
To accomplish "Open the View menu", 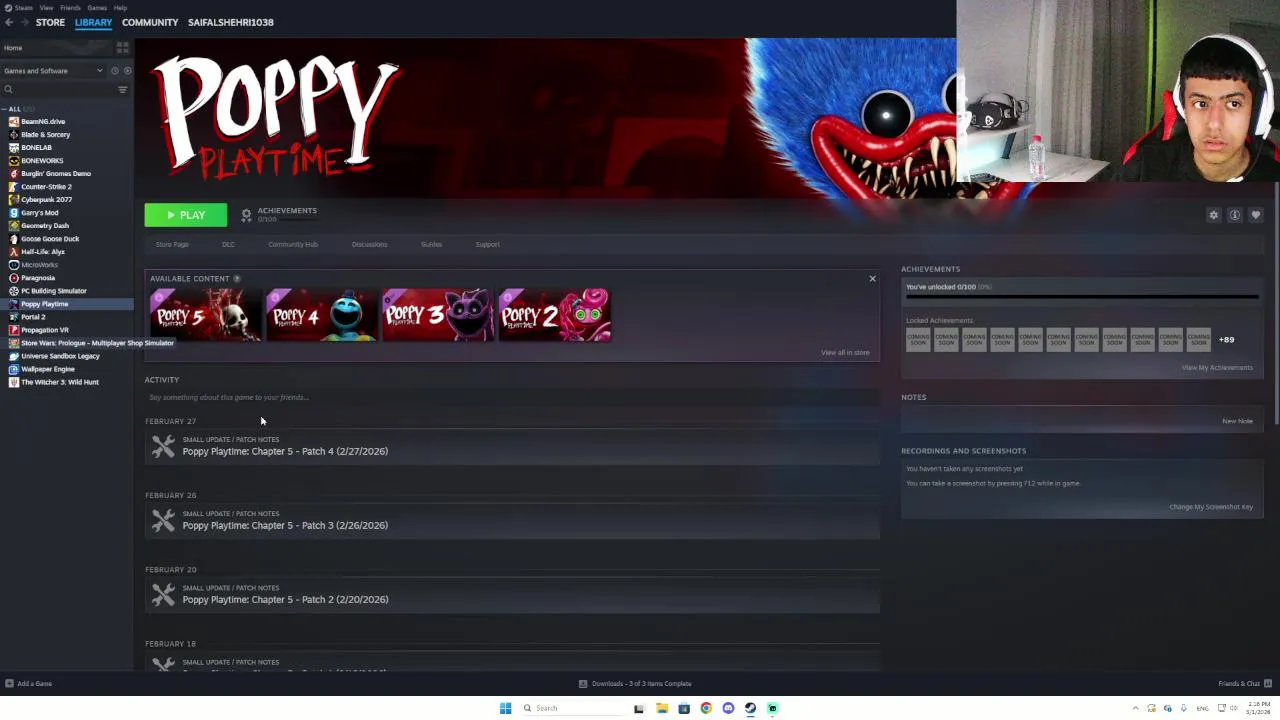I will pyautogui.click(x=46, y=7).
